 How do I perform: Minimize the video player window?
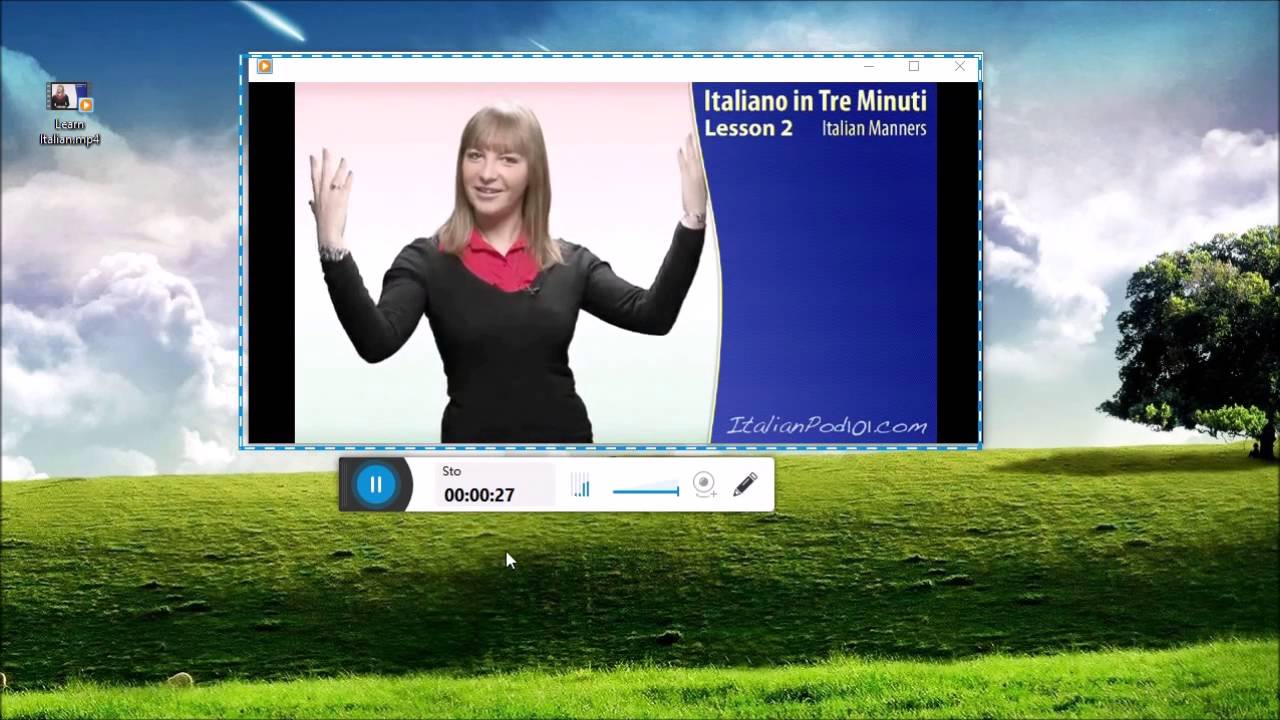pyautogui.click(x=869, y=66)
